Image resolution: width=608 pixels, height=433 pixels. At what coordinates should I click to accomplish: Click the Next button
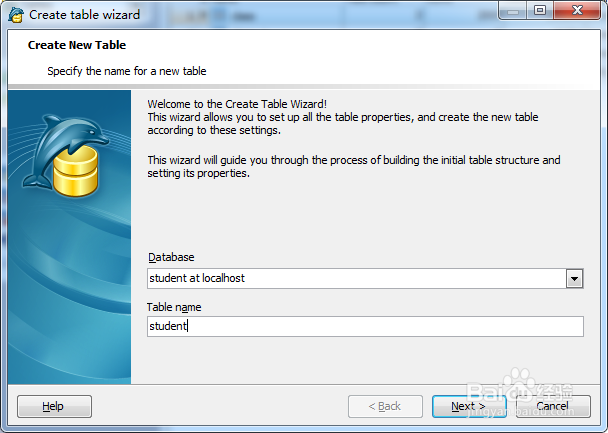pos(469,406)
